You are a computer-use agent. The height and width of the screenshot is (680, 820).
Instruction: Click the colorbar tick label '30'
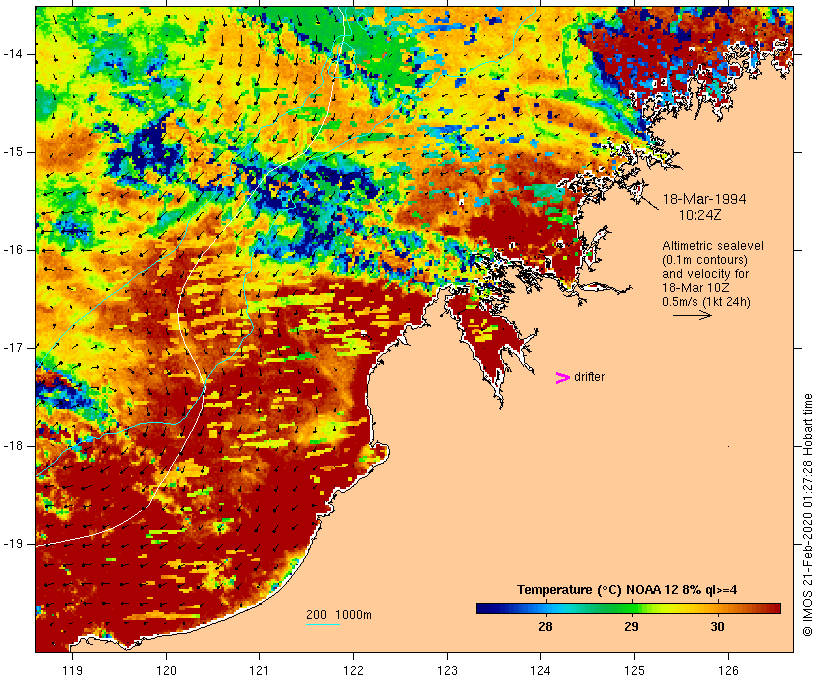coord(718,627)
